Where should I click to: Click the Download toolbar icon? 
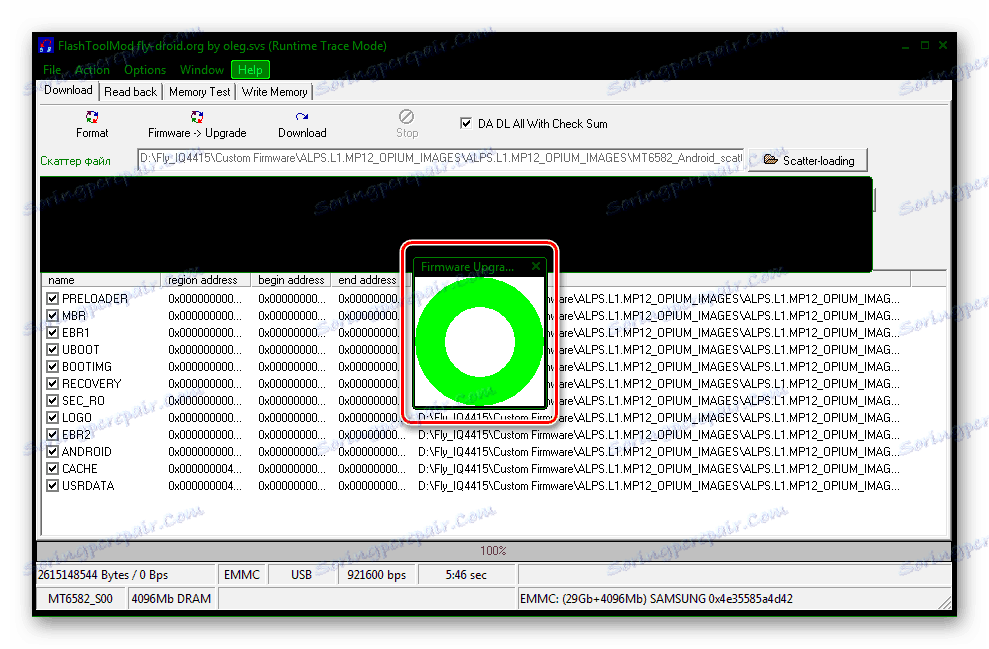[x=302, y=117]
